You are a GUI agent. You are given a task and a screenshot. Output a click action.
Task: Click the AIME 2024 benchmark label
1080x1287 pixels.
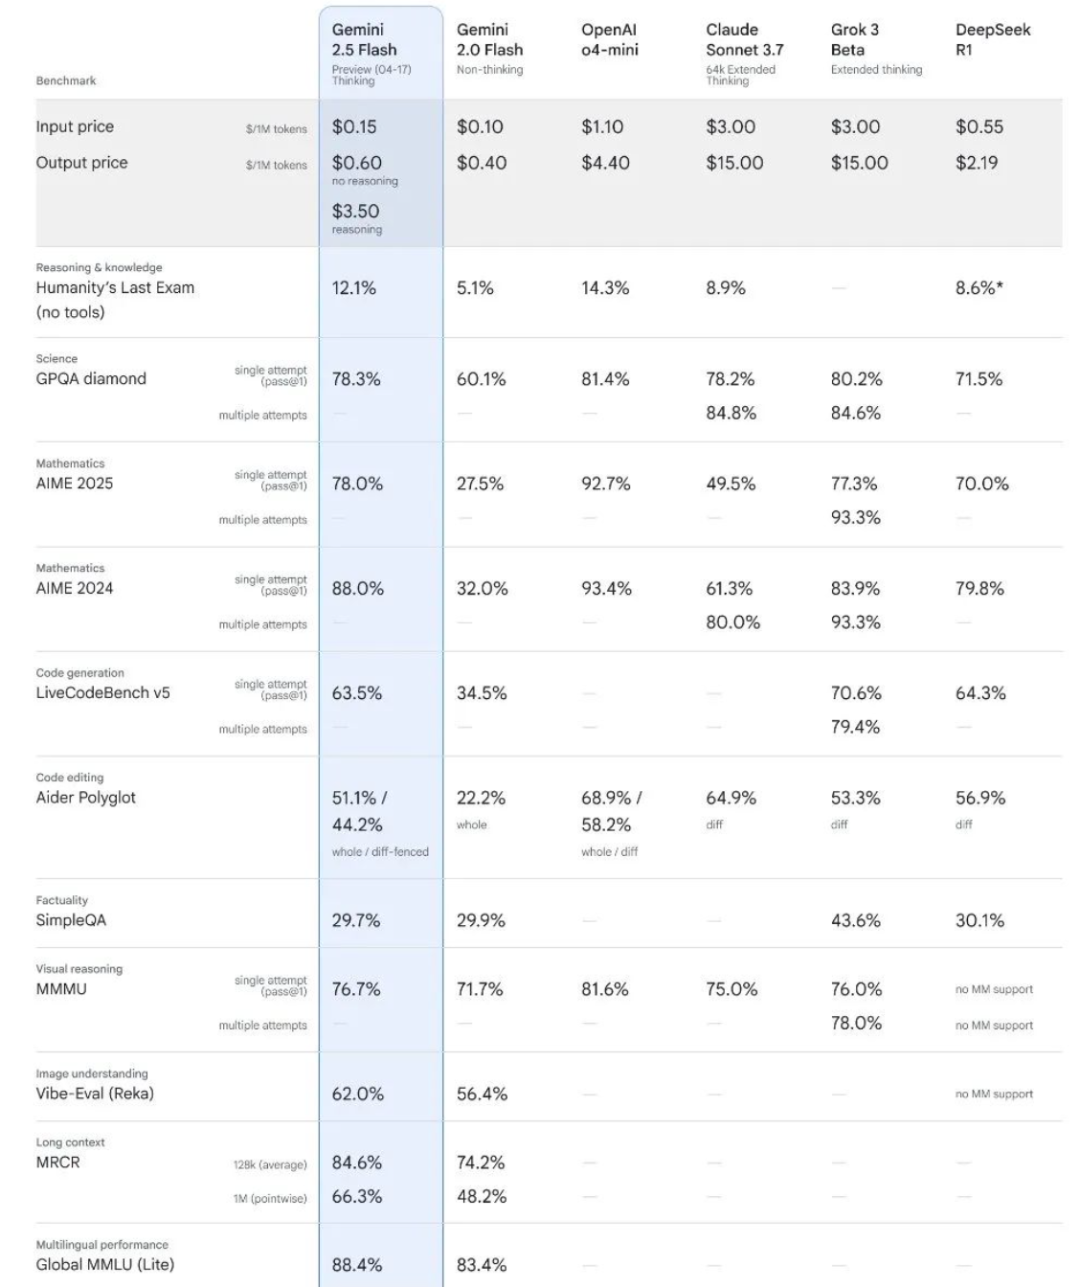(75, 588)
